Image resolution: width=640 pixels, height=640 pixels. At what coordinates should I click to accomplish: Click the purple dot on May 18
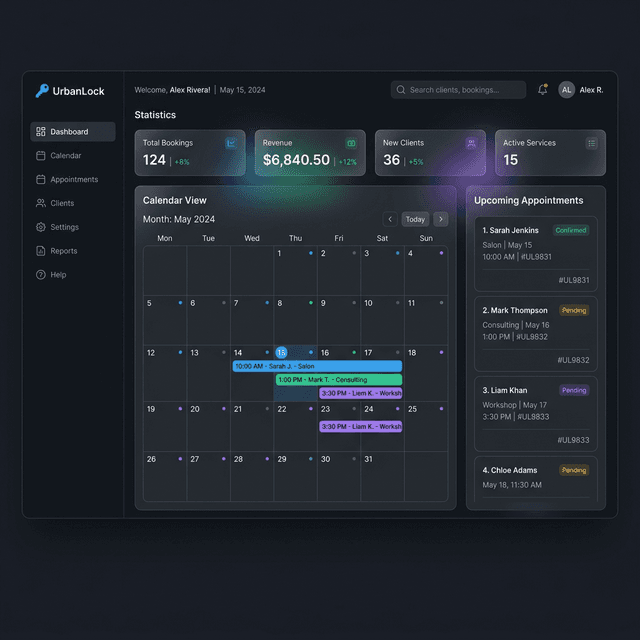coord(441,352)
